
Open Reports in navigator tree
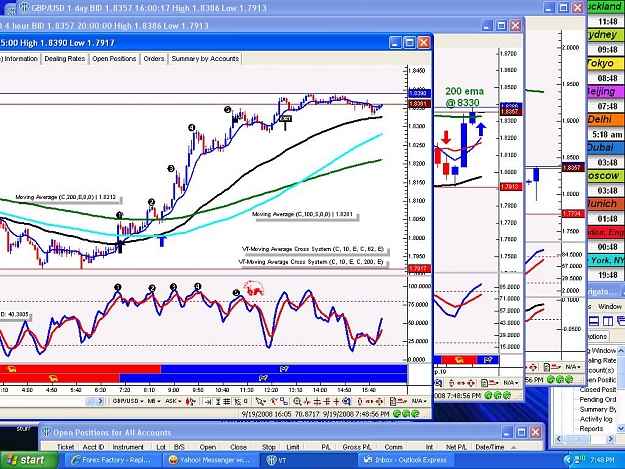(x=591, y=429)
